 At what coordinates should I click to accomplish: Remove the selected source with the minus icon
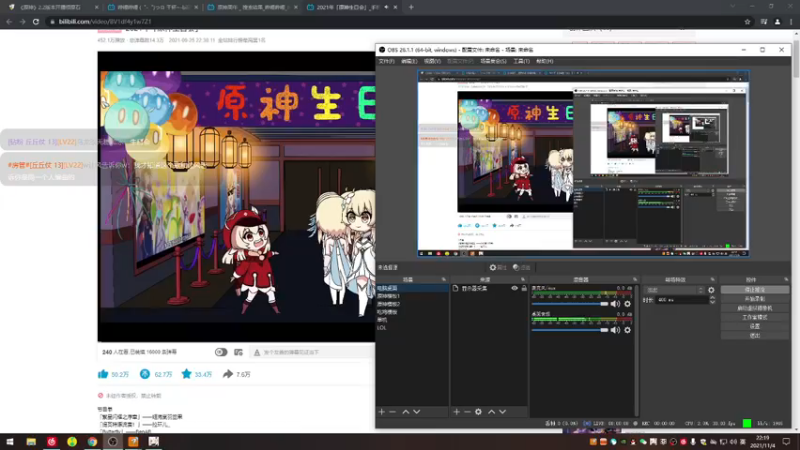(x=467, y=412)
